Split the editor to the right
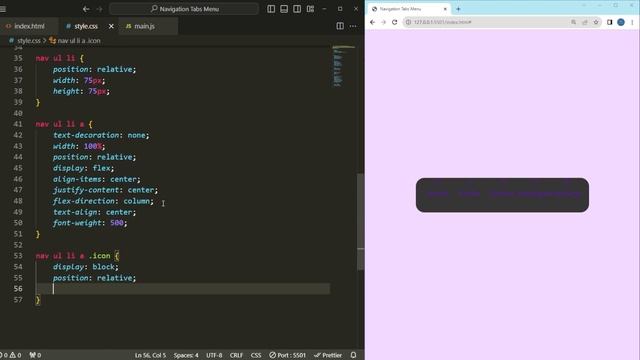Viewport: 640px width, 360px height. (x=340, y=26)
